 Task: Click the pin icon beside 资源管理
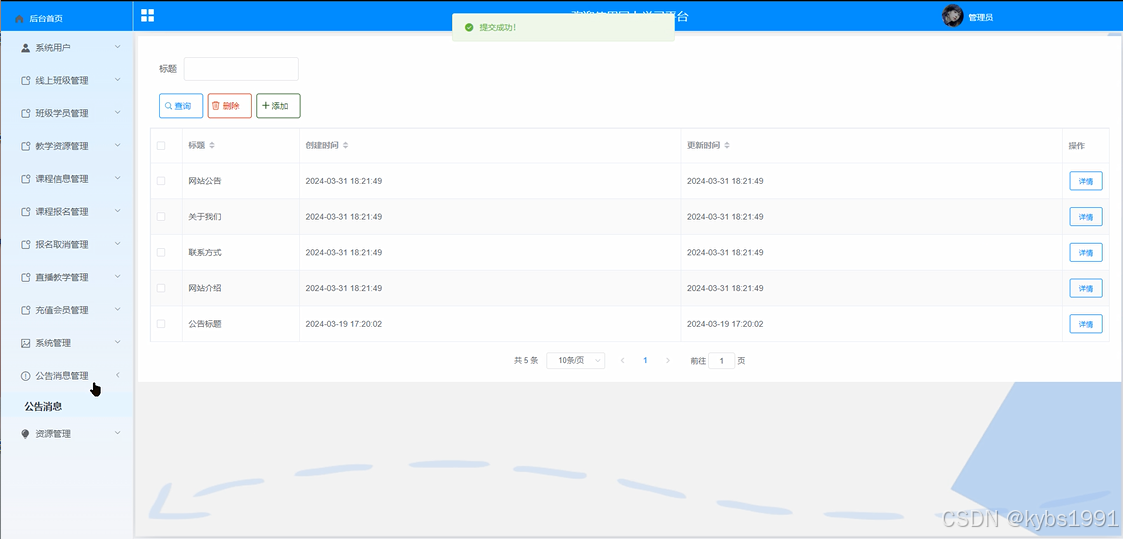click(x=26, y=434)
